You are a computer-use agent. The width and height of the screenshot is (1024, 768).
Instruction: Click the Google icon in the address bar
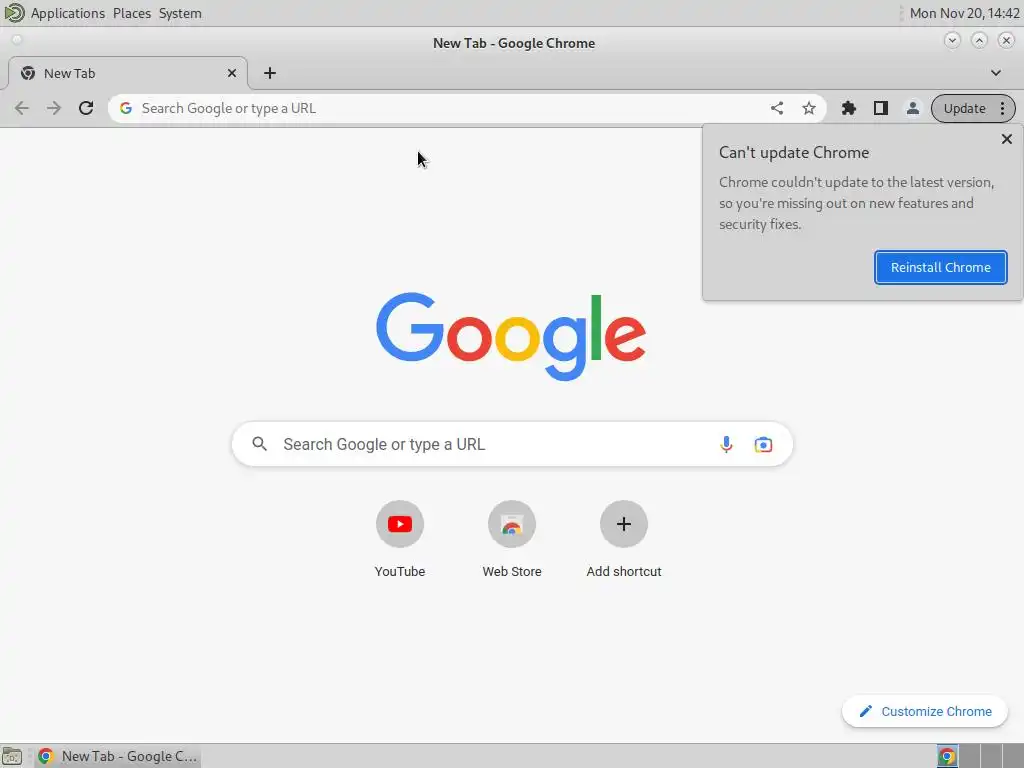click(126, 108)
